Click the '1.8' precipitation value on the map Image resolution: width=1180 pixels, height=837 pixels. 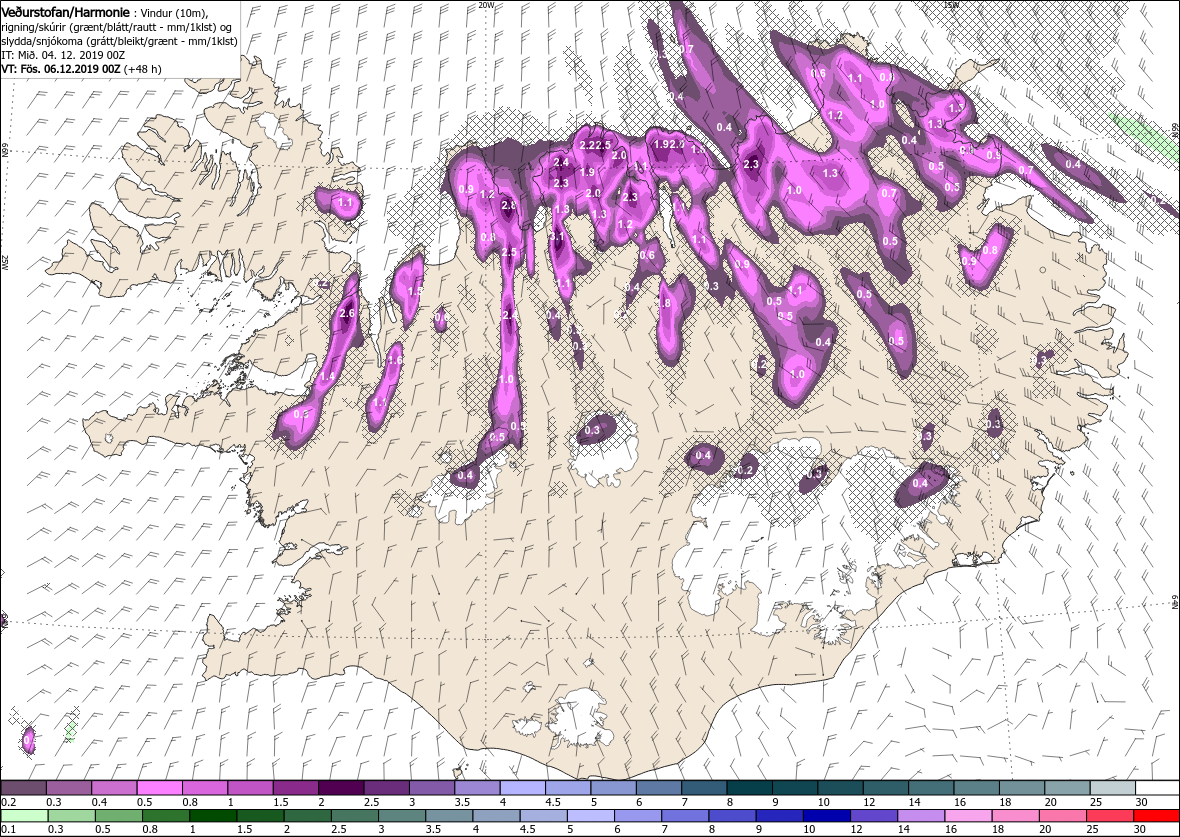[x=664, y=303]
